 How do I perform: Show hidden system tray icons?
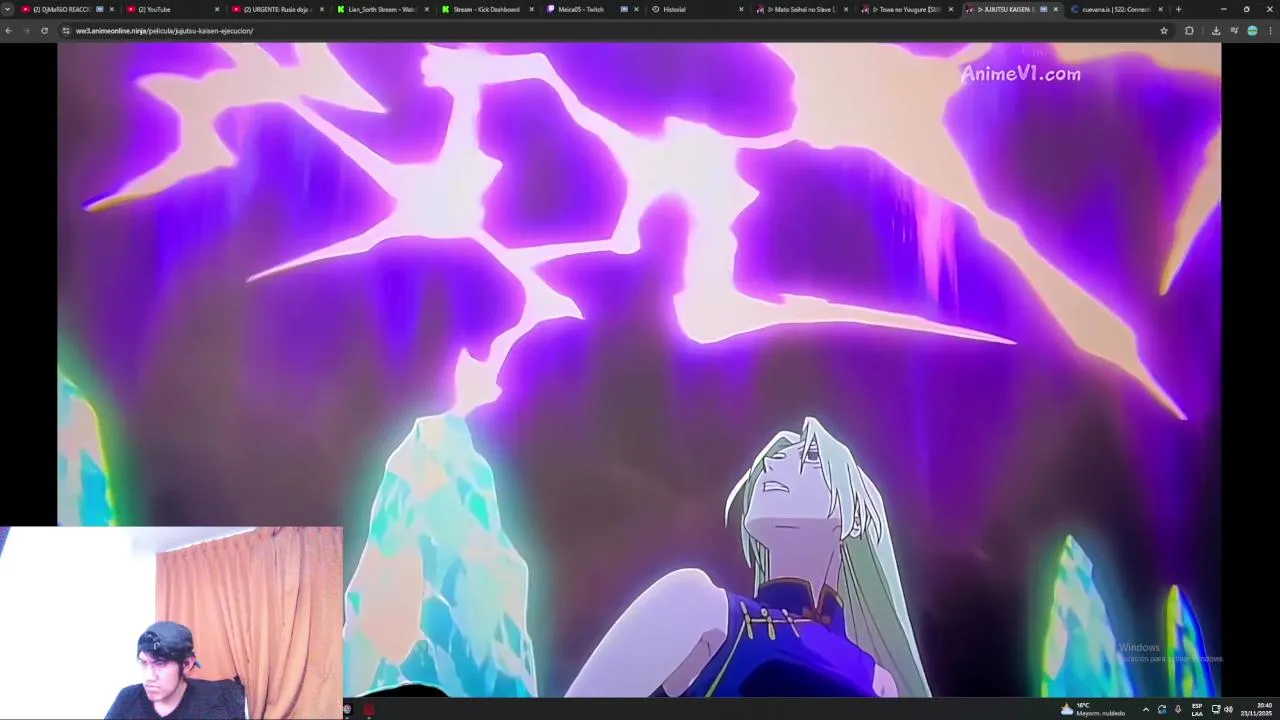pyautogui.click(x=1146, y=709)
